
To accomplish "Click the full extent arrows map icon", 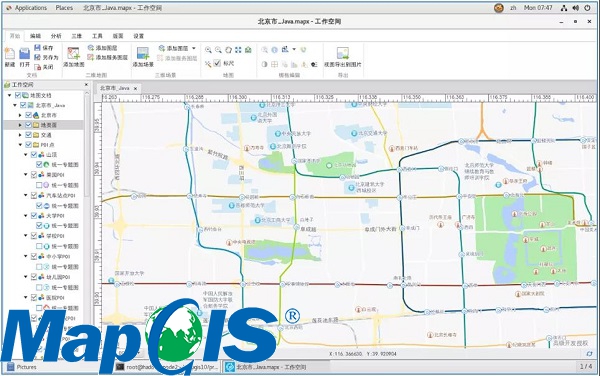I will tap(238, 50).
